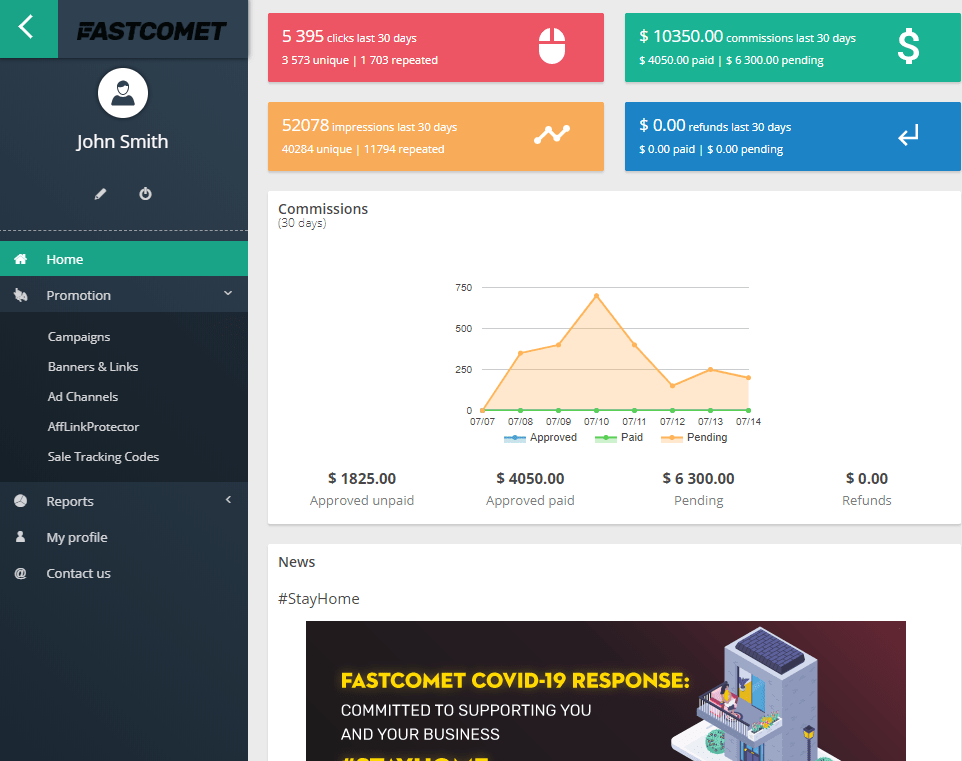Click the power icon to log out
Viewport: 962px width, 761px height.
click(x=145, y=193)
